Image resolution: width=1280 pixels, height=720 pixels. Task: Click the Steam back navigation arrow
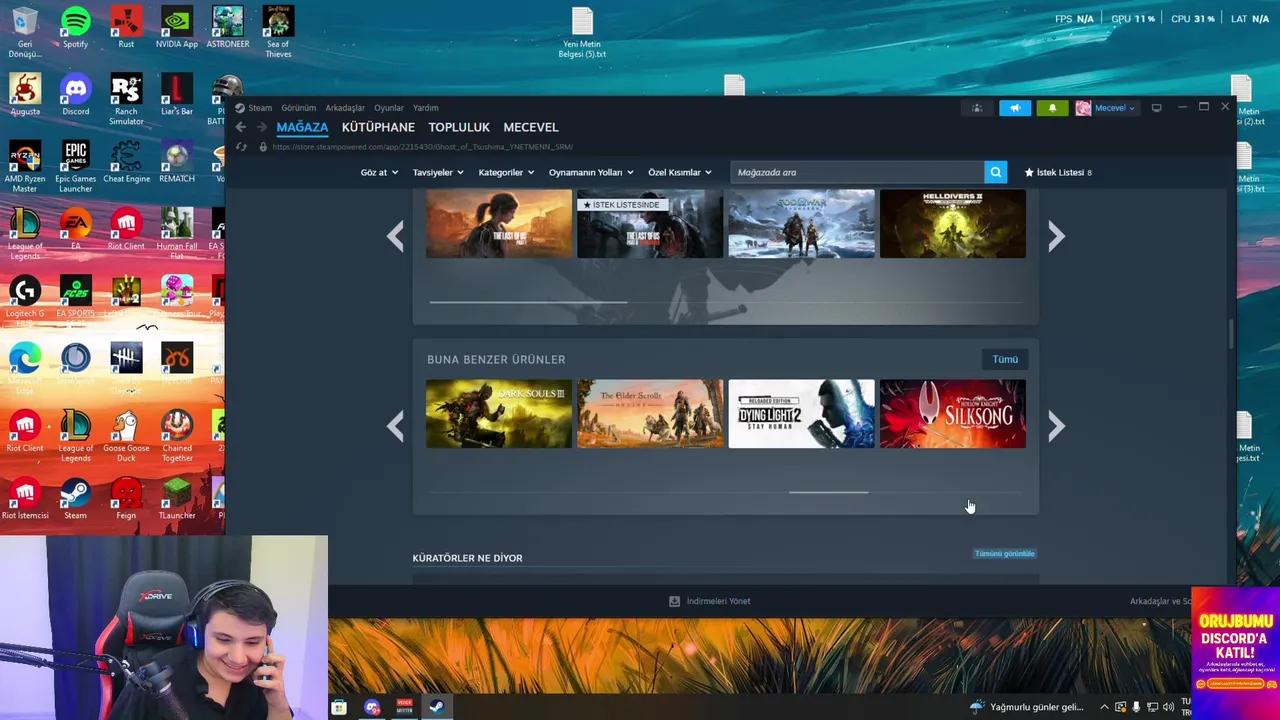pyautogui.click(x=241, y=127)
